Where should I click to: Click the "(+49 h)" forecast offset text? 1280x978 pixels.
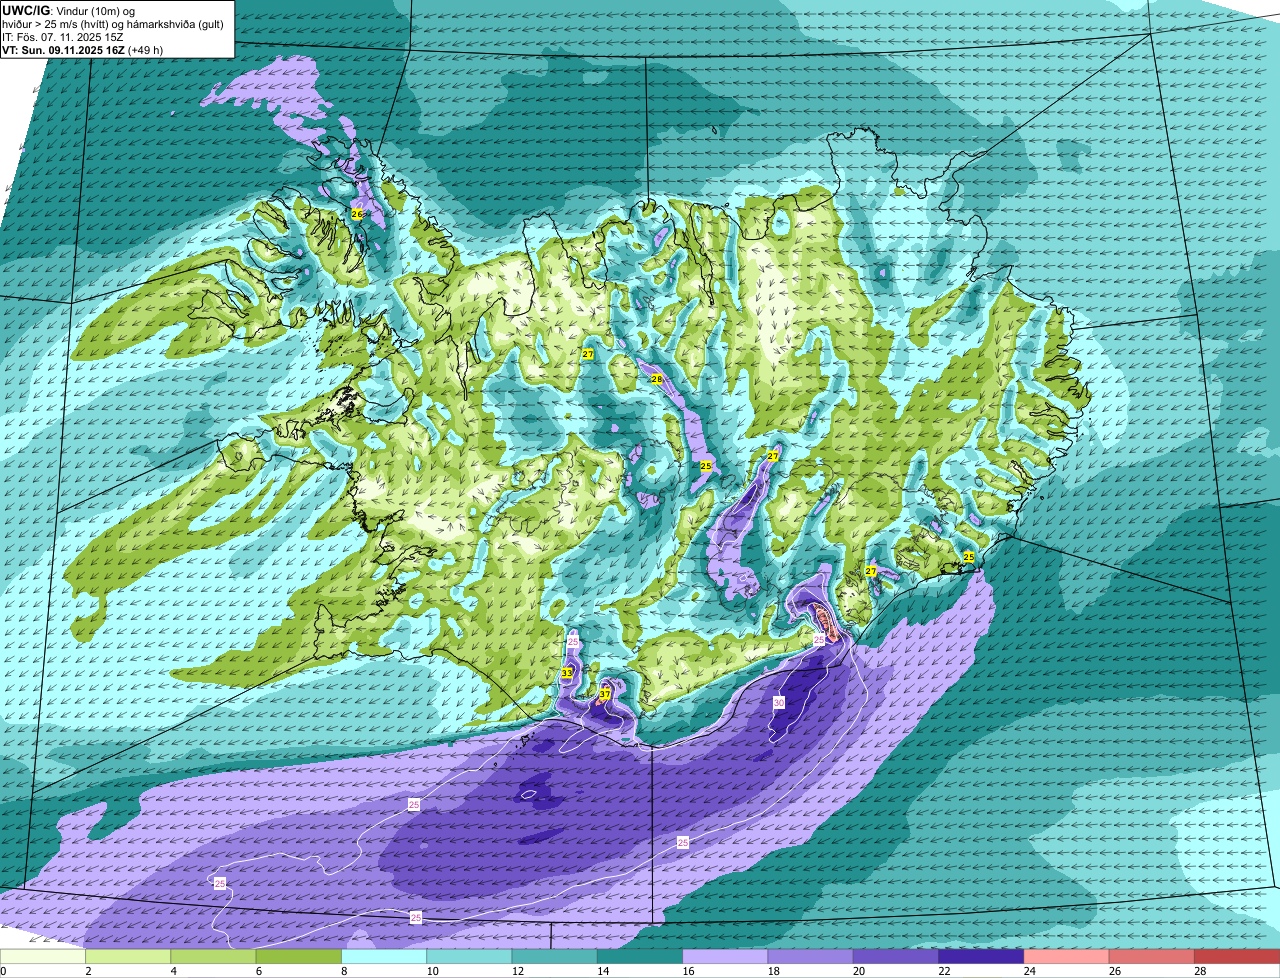tap(145, 50)
